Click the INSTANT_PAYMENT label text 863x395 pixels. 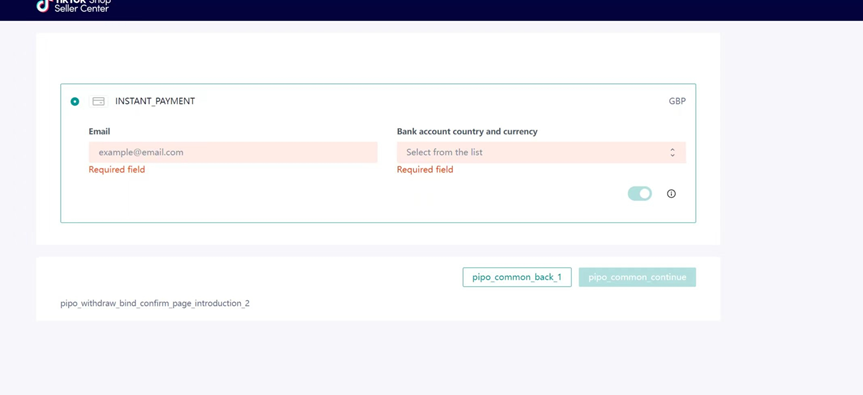[155, 101]
